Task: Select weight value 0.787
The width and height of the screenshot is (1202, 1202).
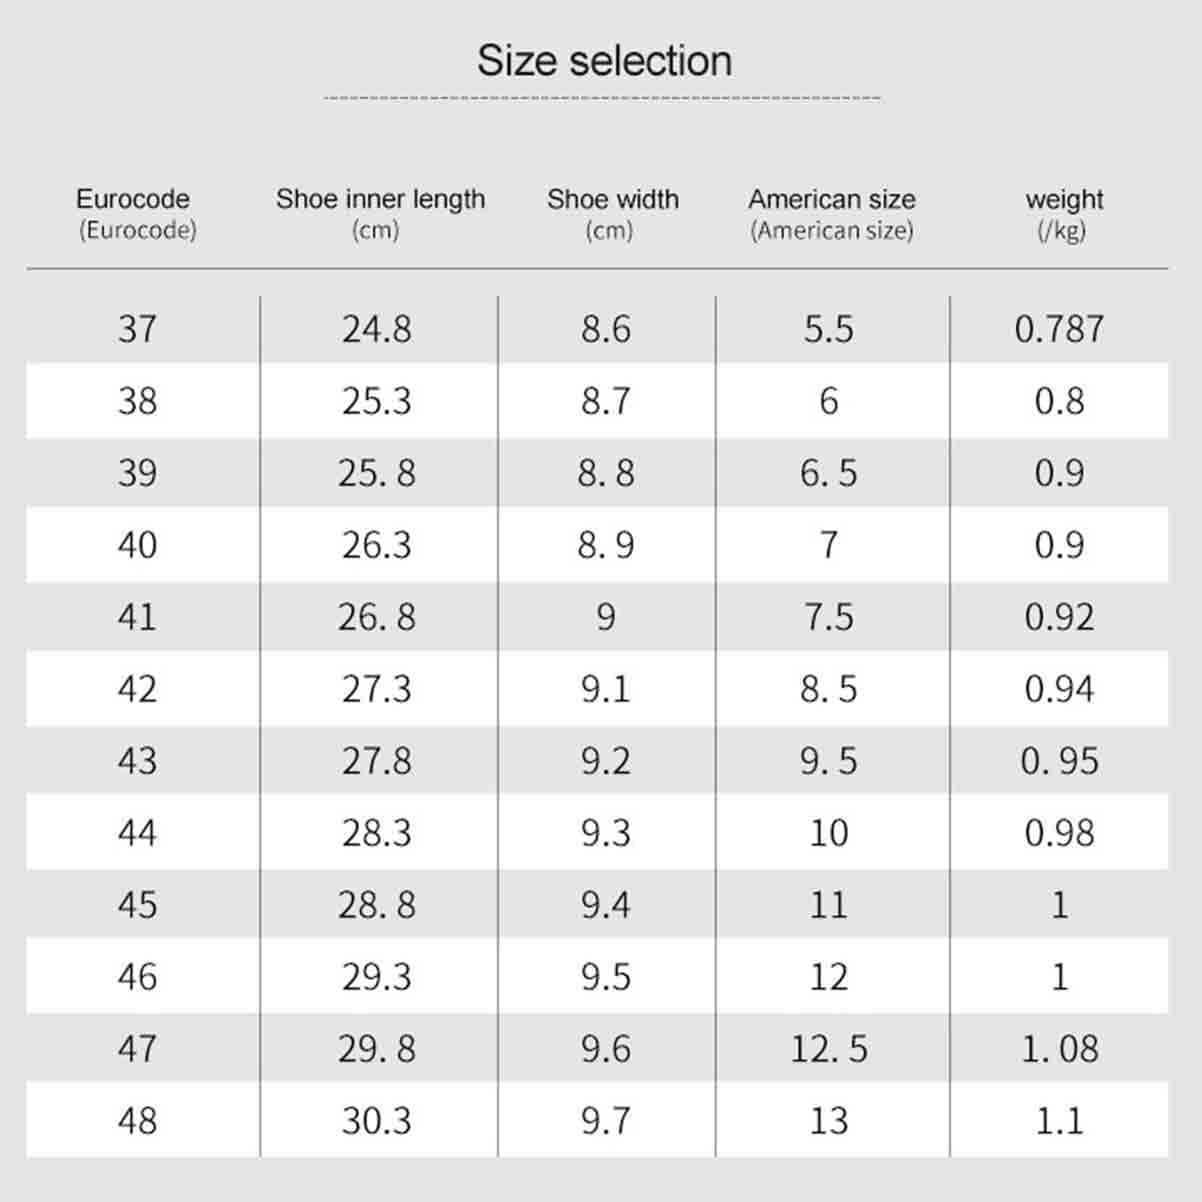Action: coord(1059,329)
